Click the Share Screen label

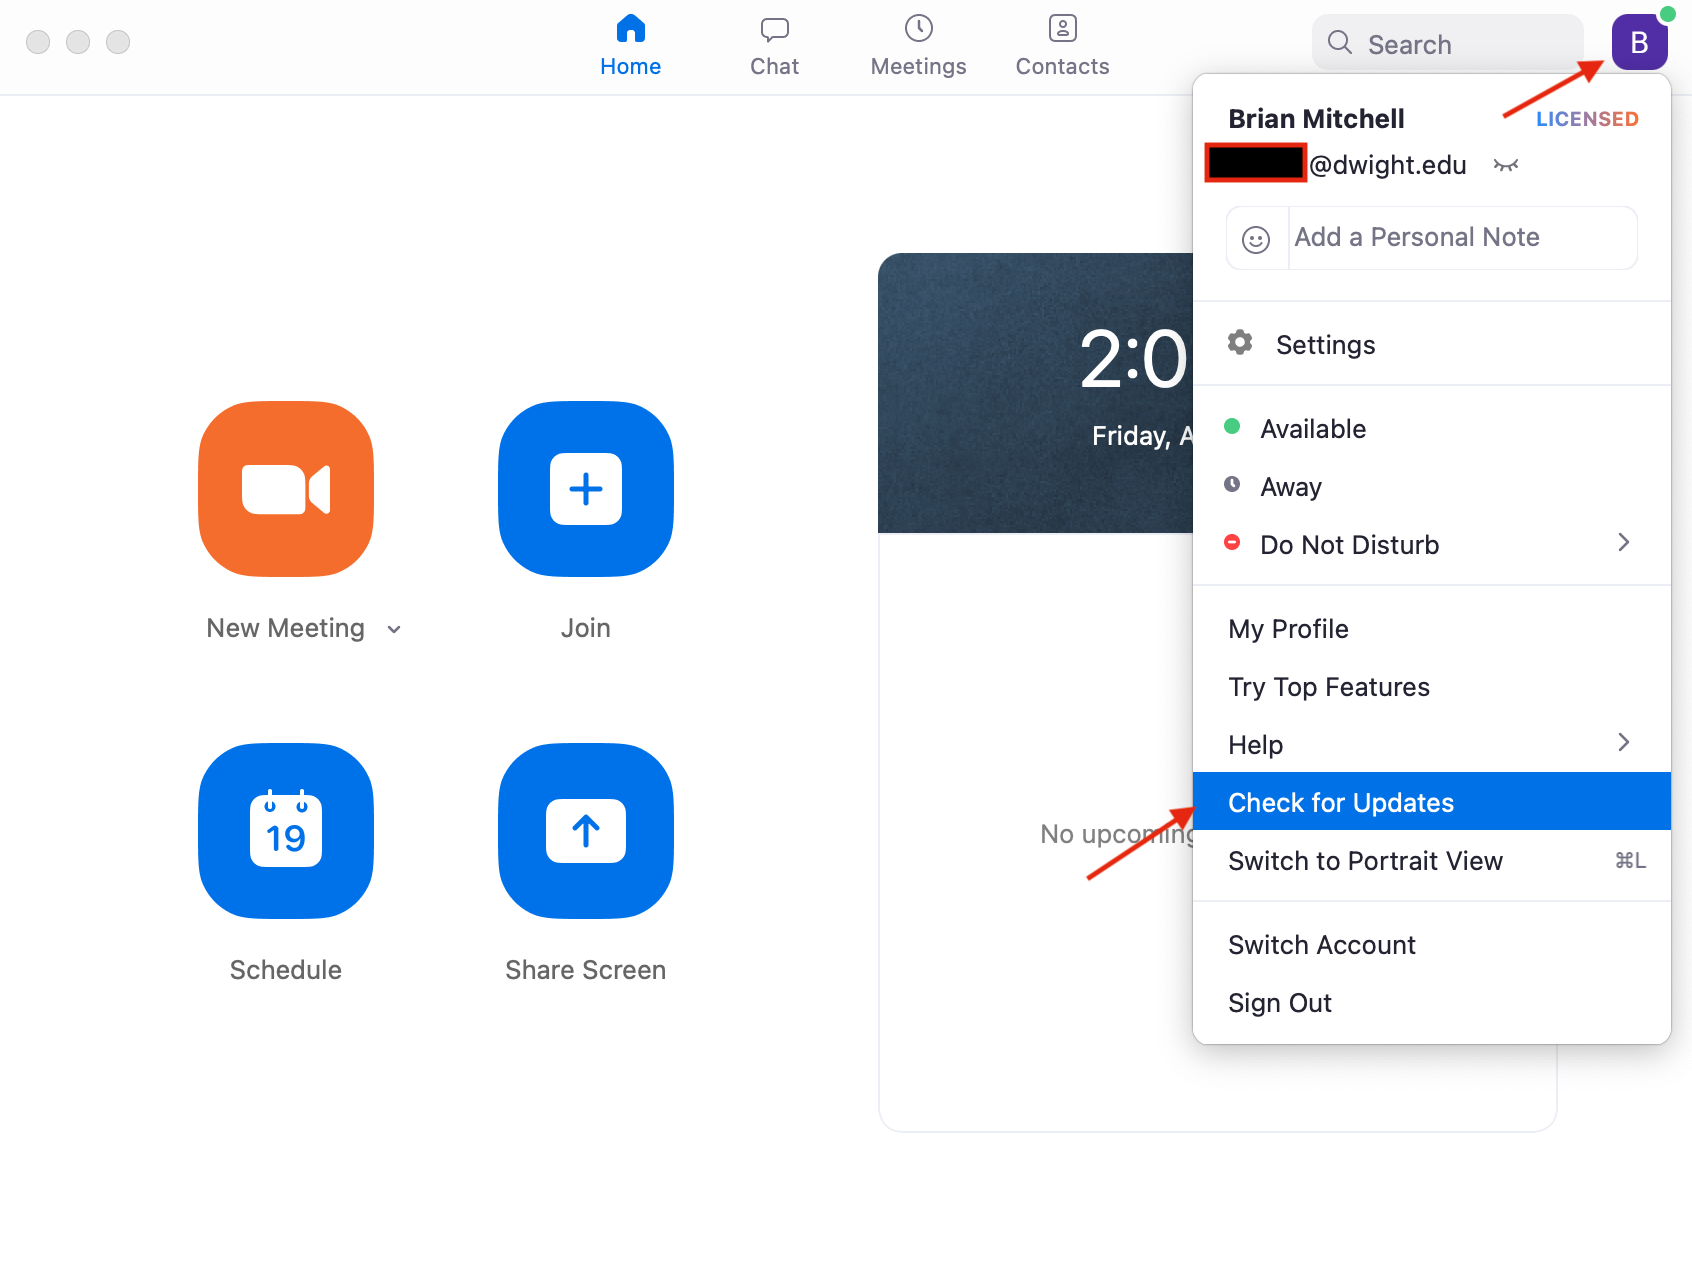point(586,970)
